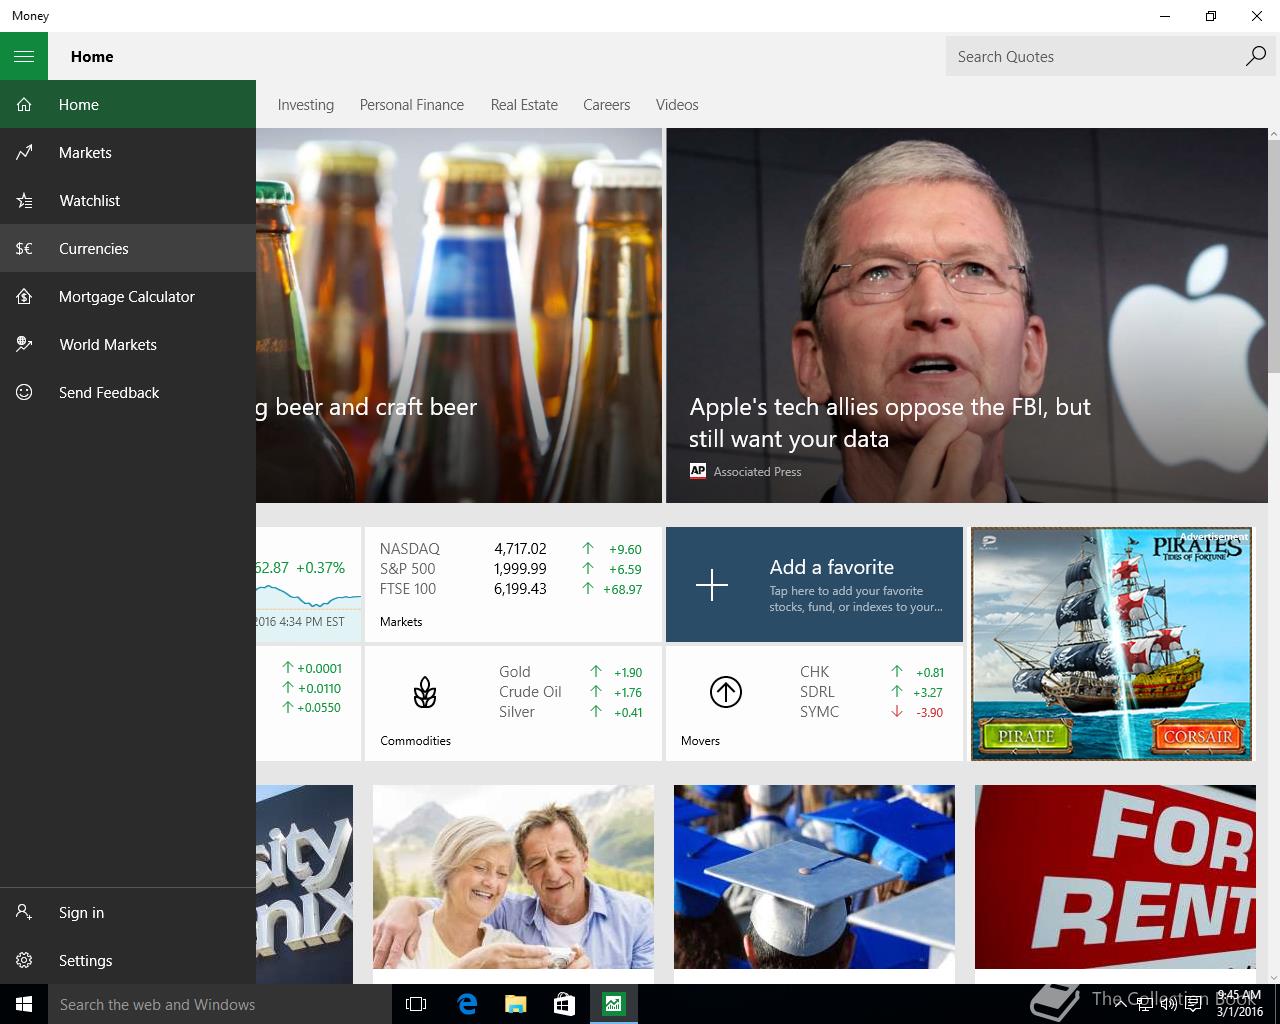Click the Crude Oil commodity row

point(571,692)
